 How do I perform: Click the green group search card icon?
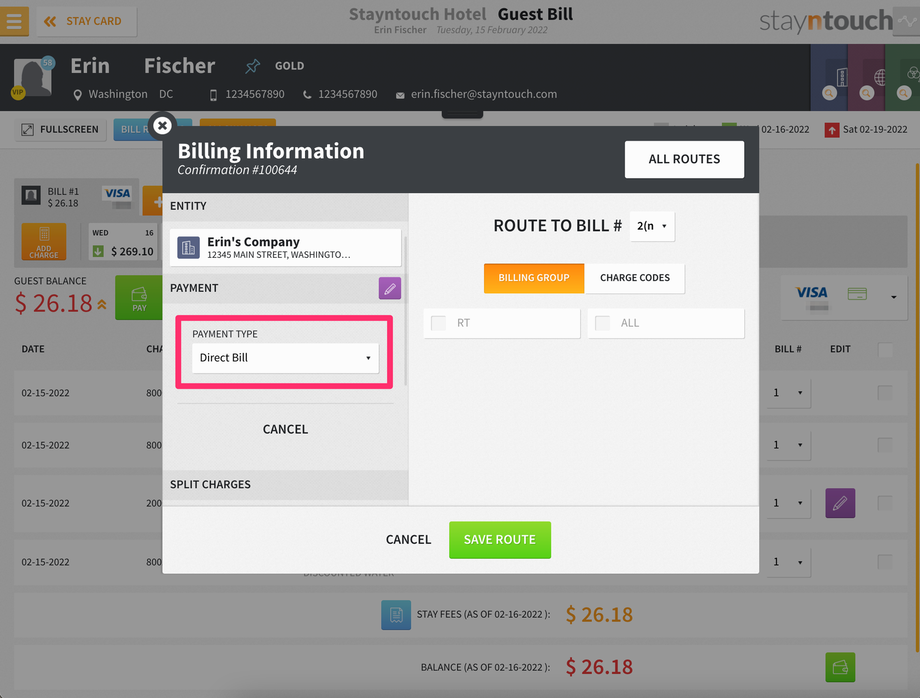click(x=904, y=78)
